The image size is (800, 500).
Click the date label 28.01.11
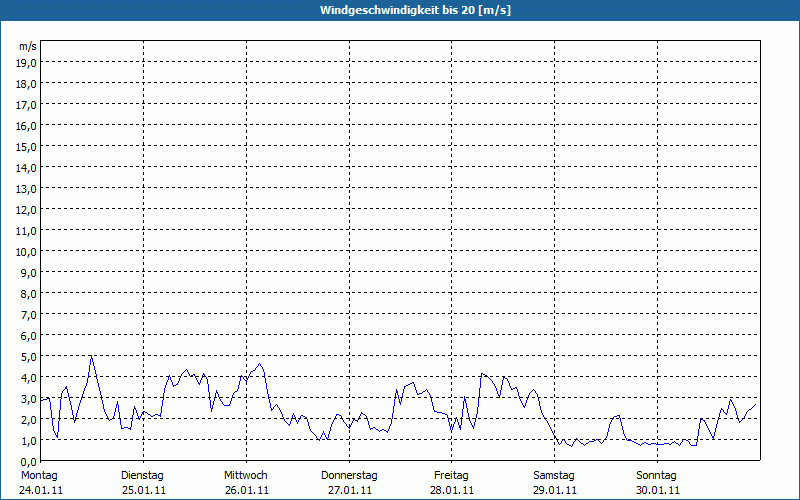point(452,491)
